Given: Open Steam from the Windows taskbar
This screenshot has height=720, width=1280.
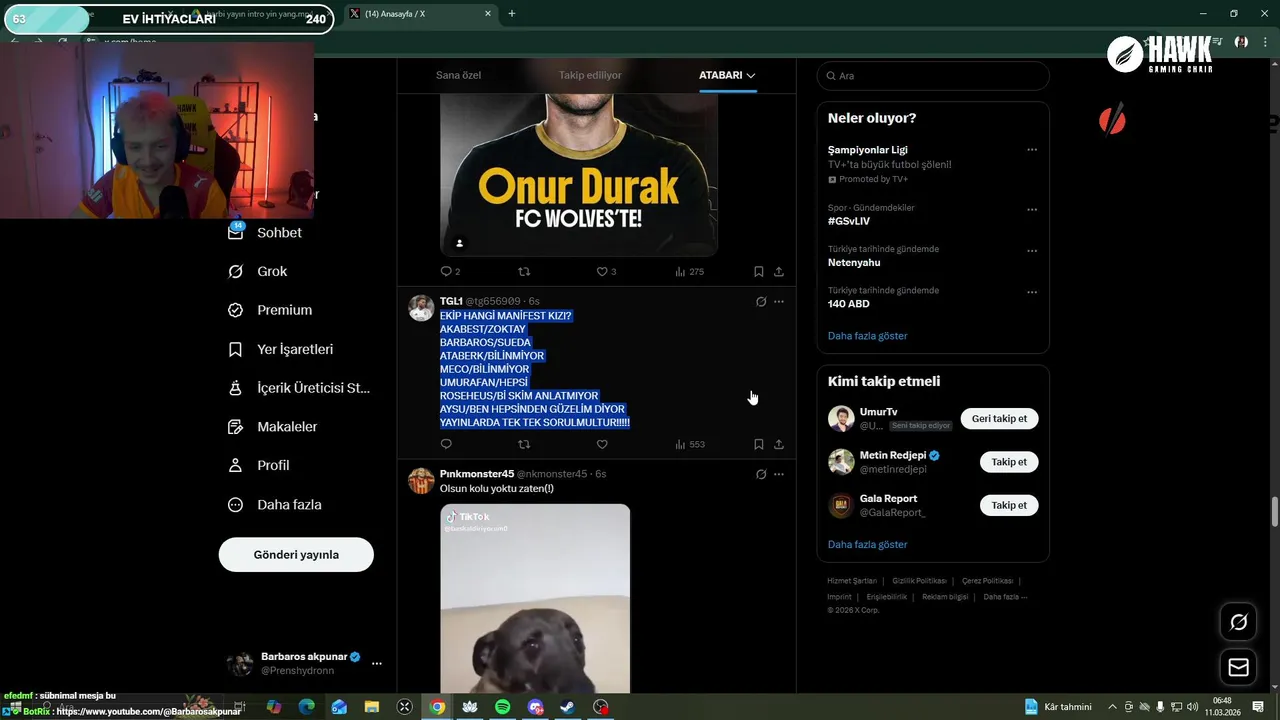Looking at the screenshot, I should 567,707.
